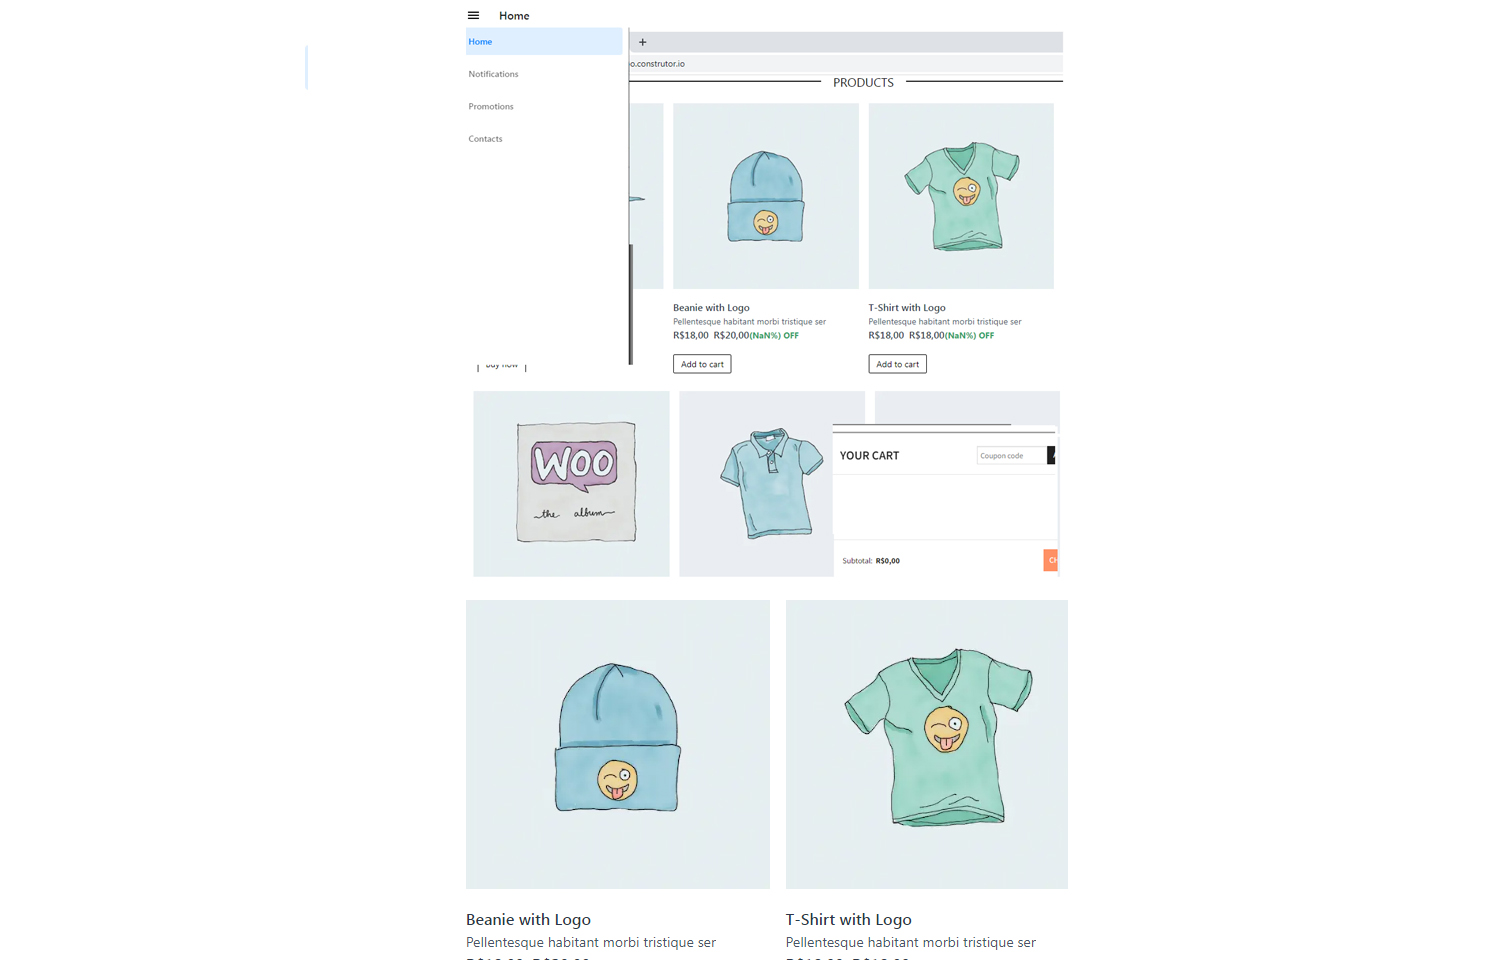Viewport: 1500px width, 960px height.
Task: Open the hamburger menu icon beside Home
Action: coord(473,15)
